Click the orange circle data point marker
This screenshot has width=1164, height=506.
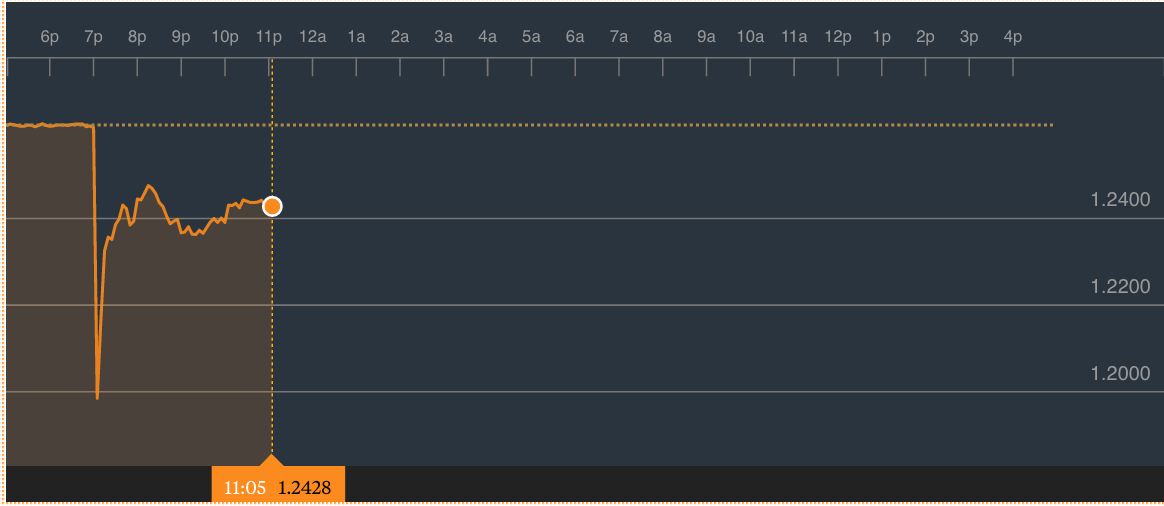(x=271, y=206)
